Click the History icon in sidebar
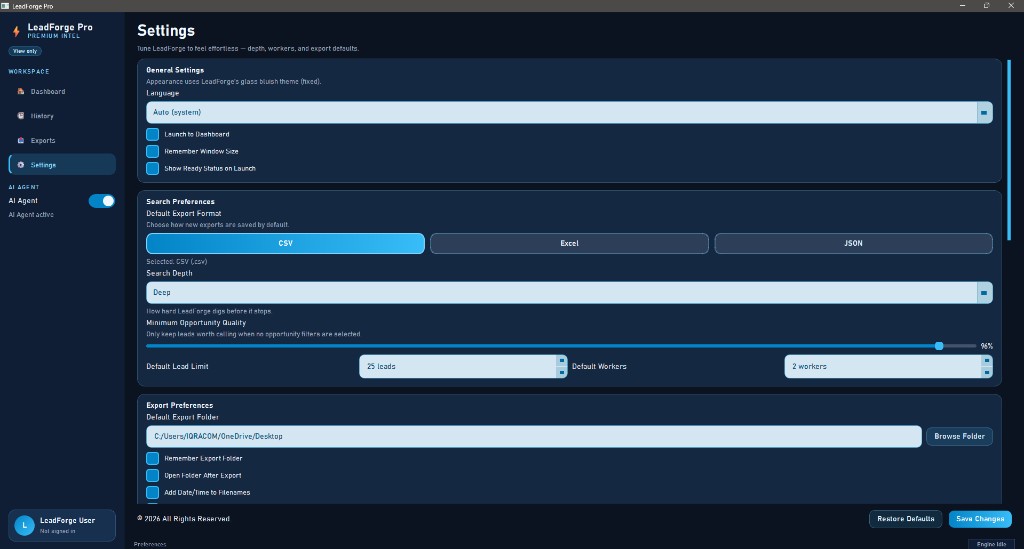Screen dimensions: 1024x549 tap(20, 116)
